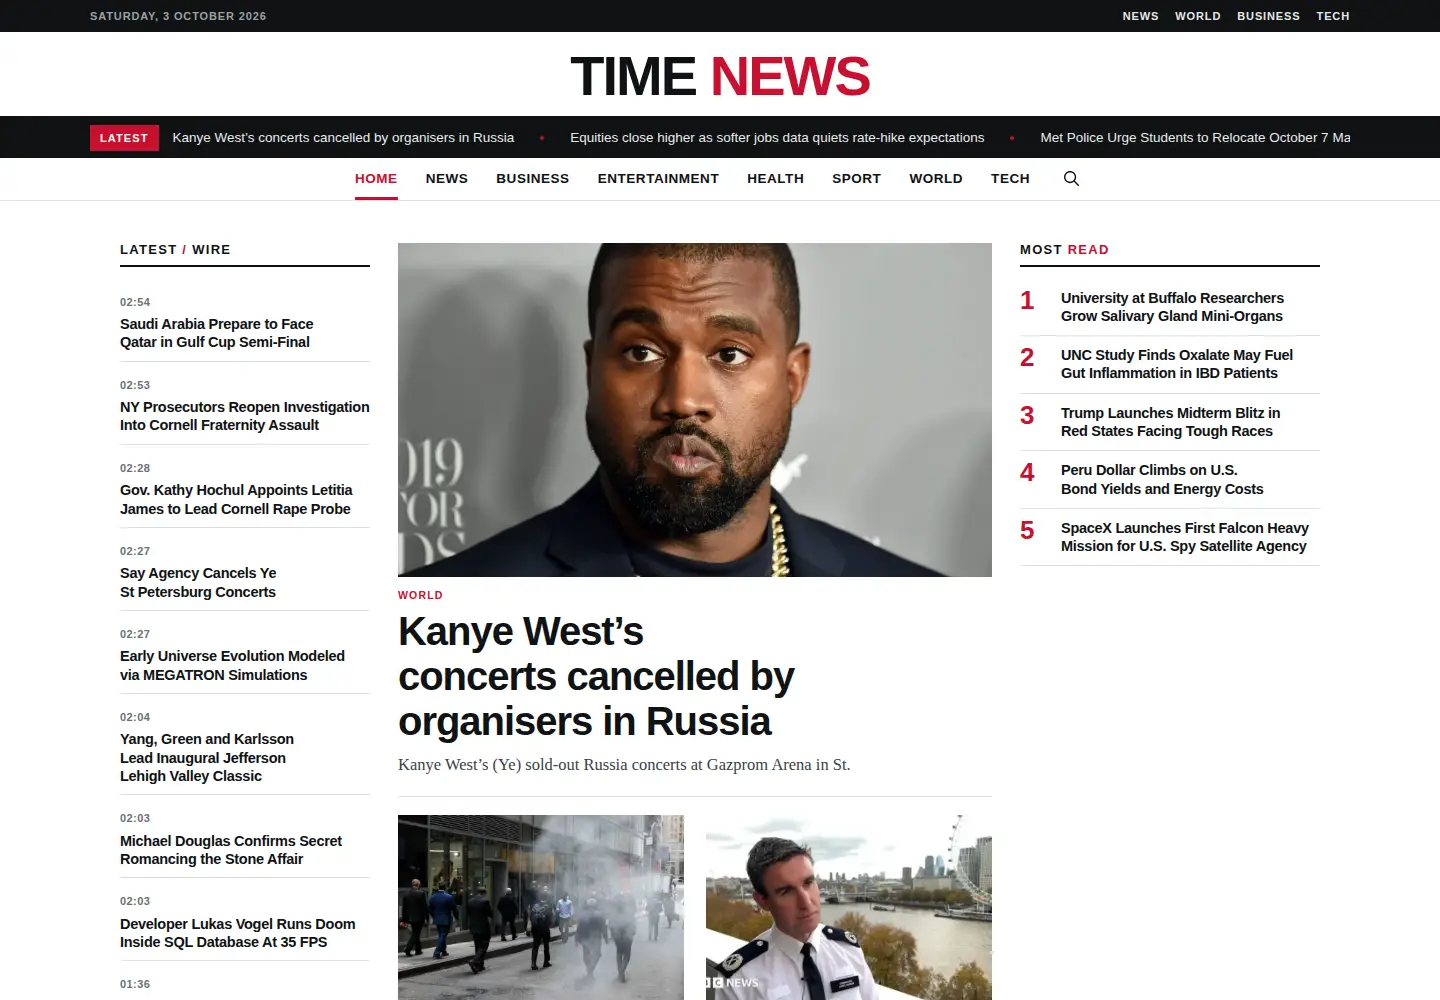This screenshot has width=1440, height=1000.
Task: Read Michael Douglas Romancing the Stone story
Action: coord(231,850)
